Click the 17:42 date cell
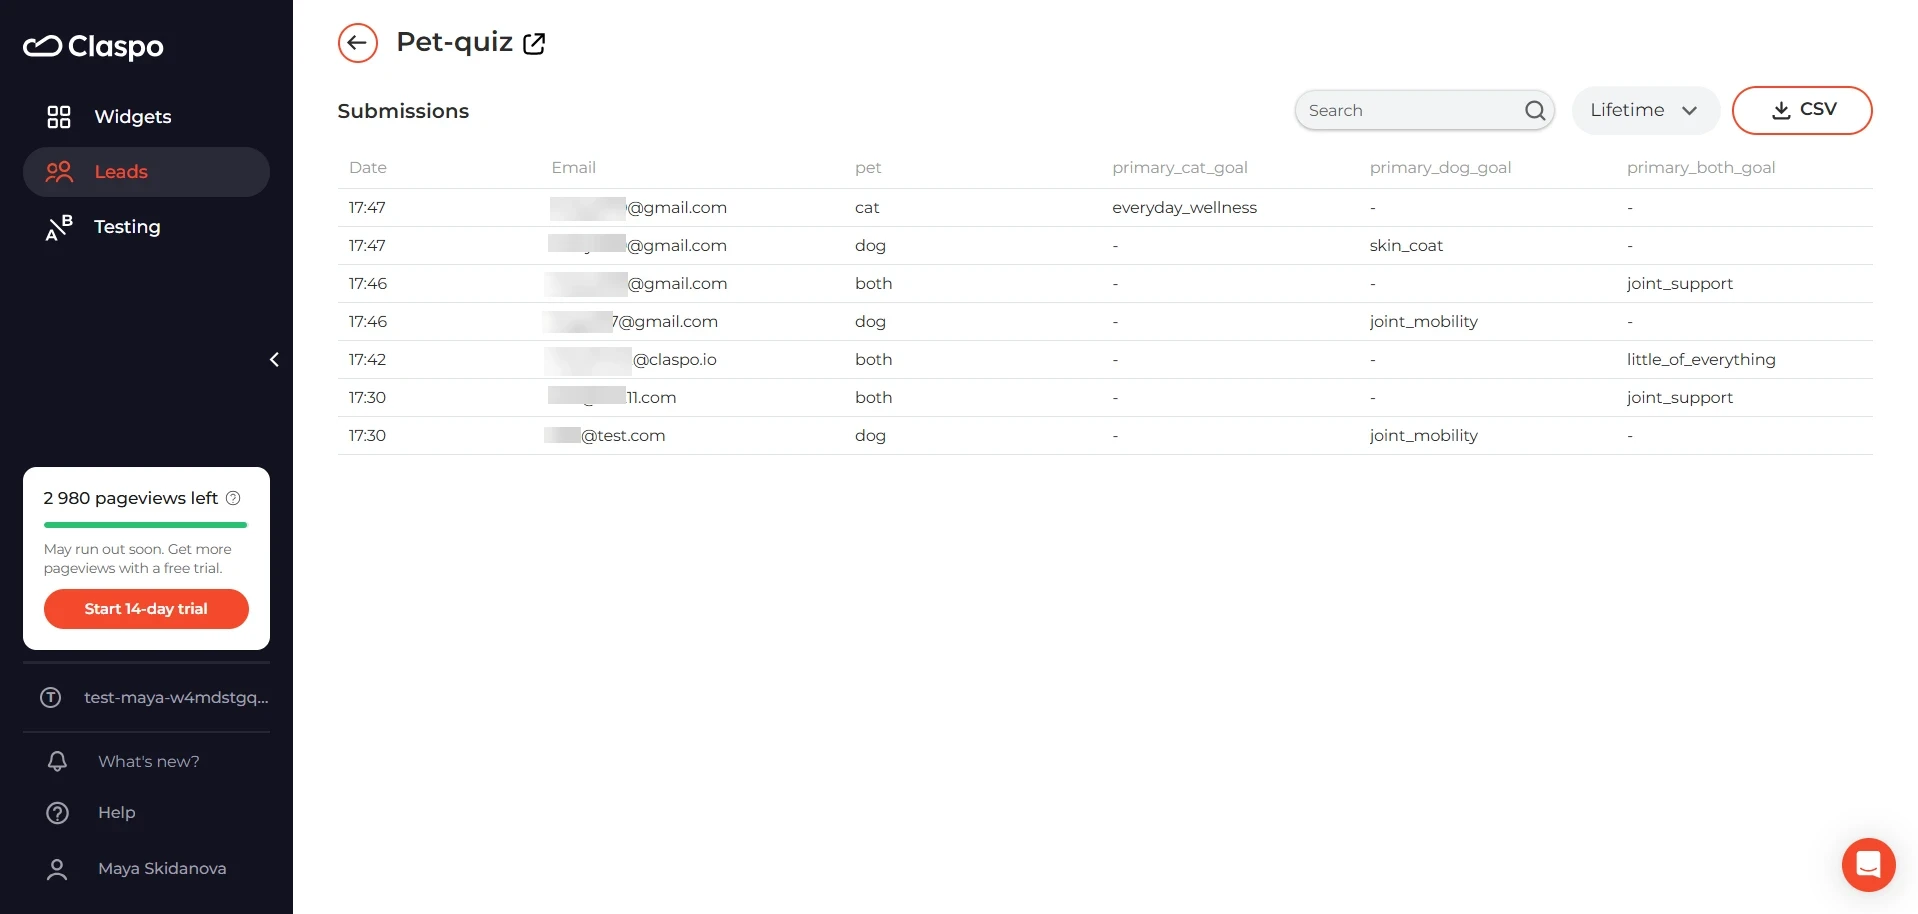 pos(367,360)
